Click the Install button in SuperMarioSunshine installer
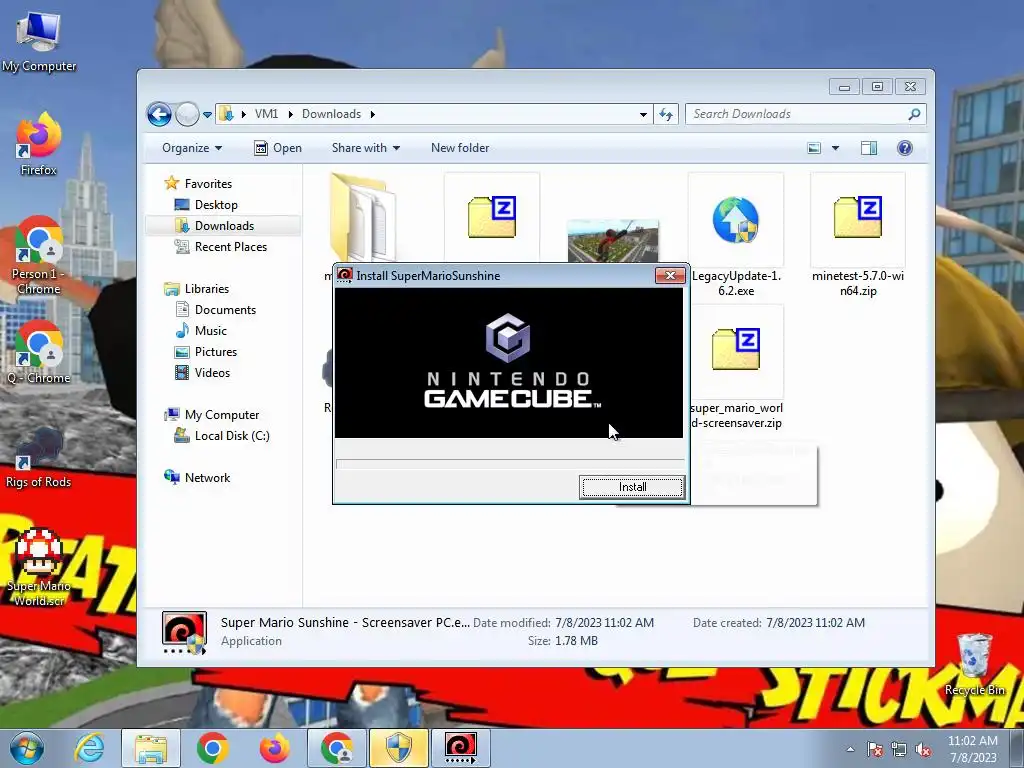Image resolution: width=1024 pixels, height=768 pixels. point(632,487)
